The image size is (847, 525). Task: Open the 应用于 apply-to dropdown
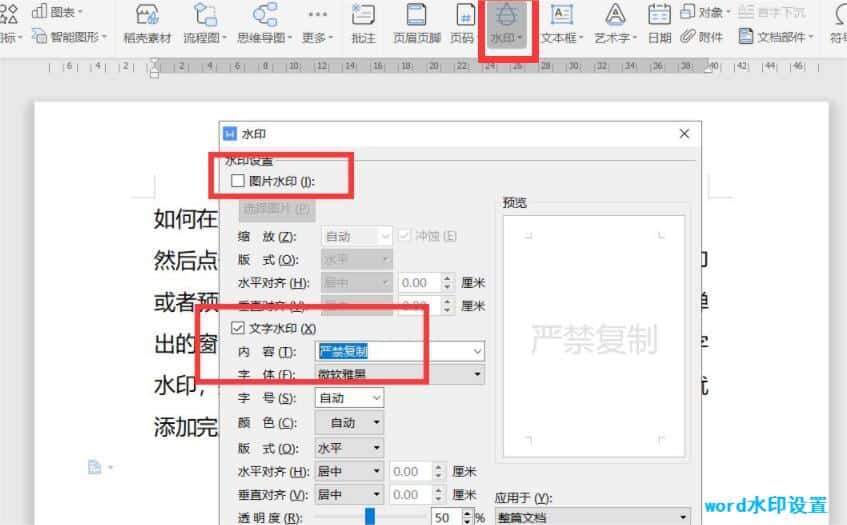593,517
